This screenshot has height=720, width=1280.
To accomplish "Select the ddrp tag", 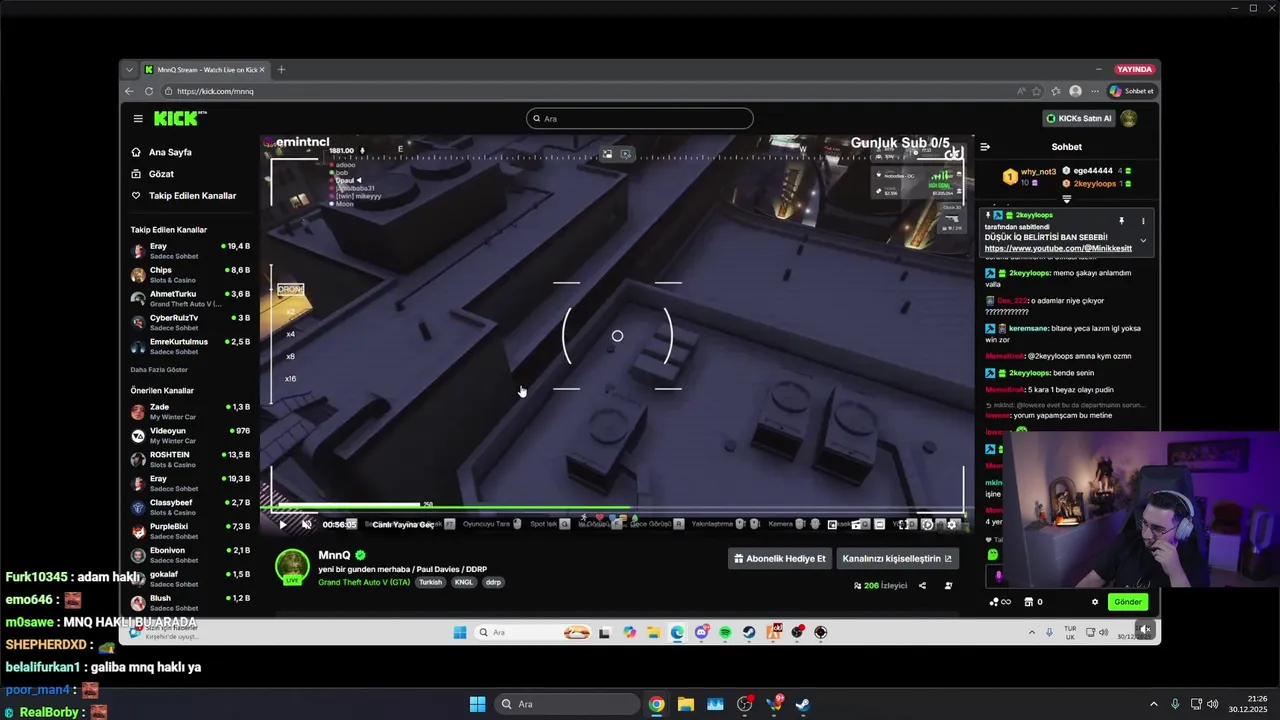I will pyautogui.click(x=494, y=582).
